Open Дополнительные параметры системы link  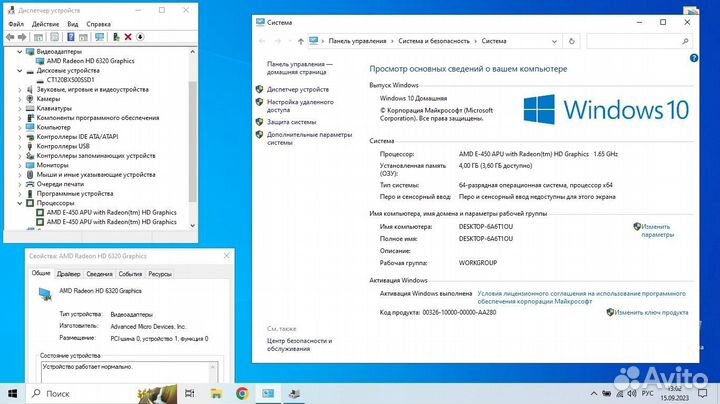pos(309,139)
